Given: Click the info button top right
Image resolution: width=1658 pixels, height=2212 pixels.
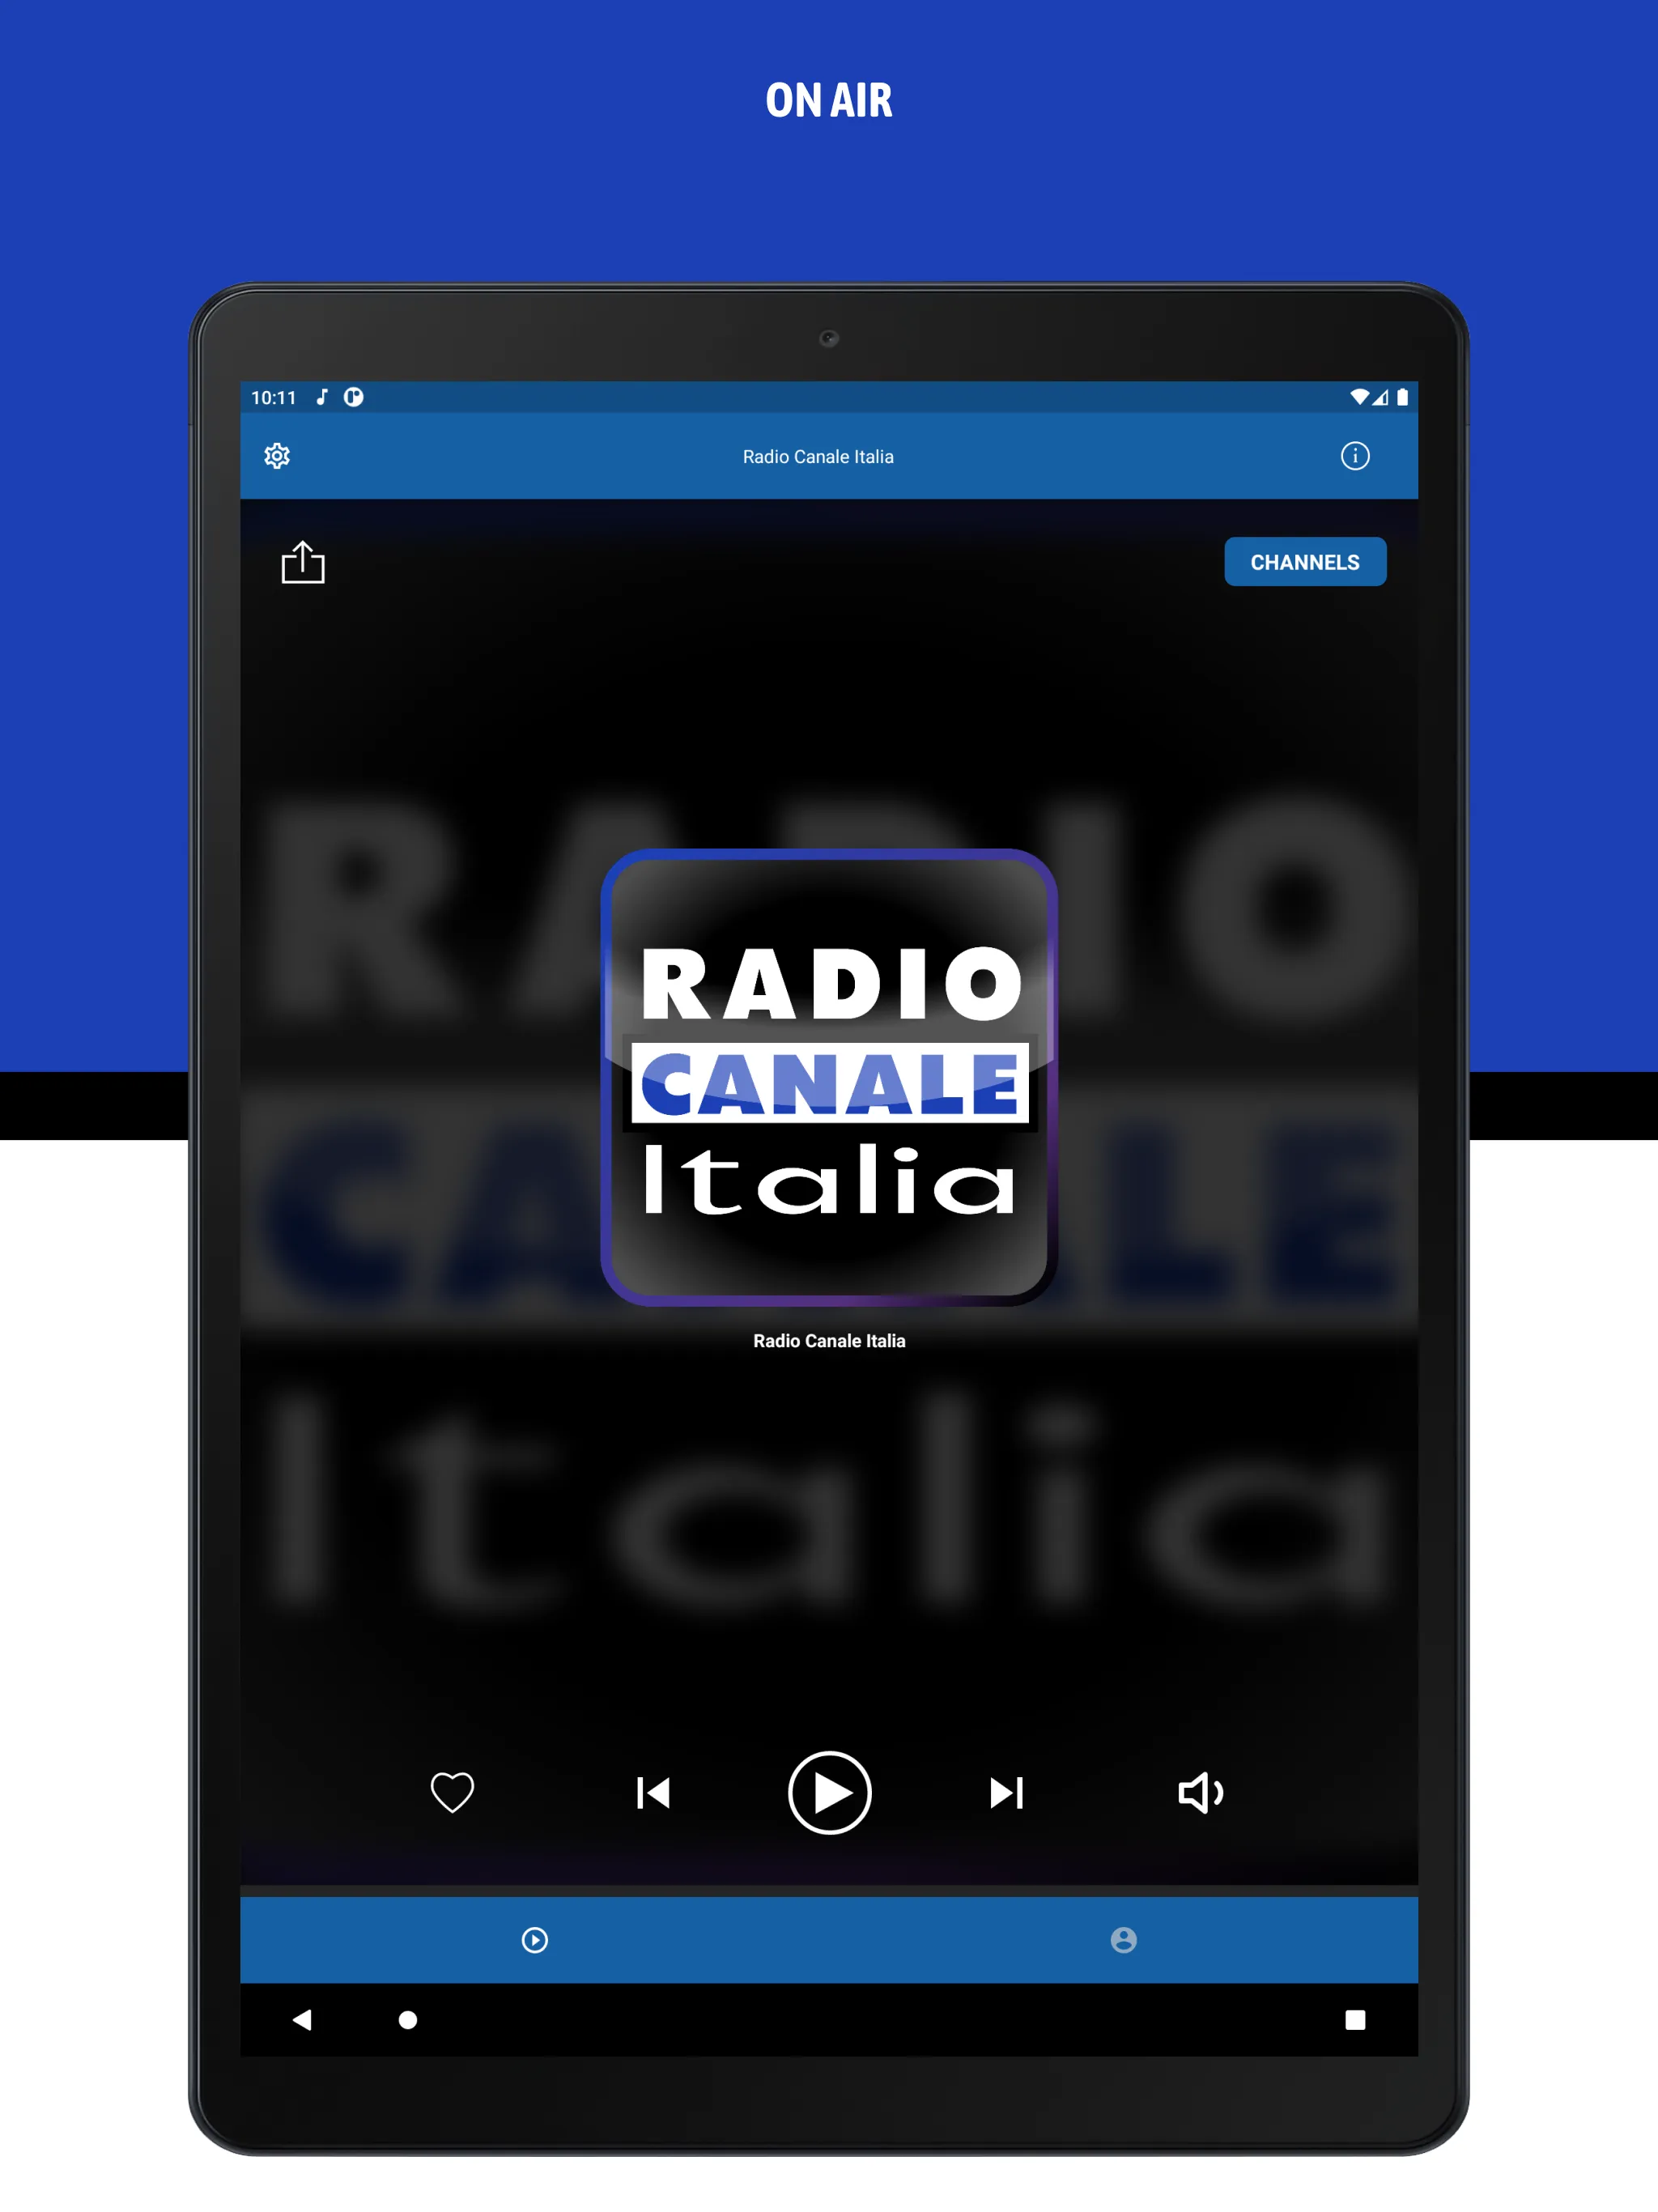Looking at the screenshot, I should [x=1355, y=457].
